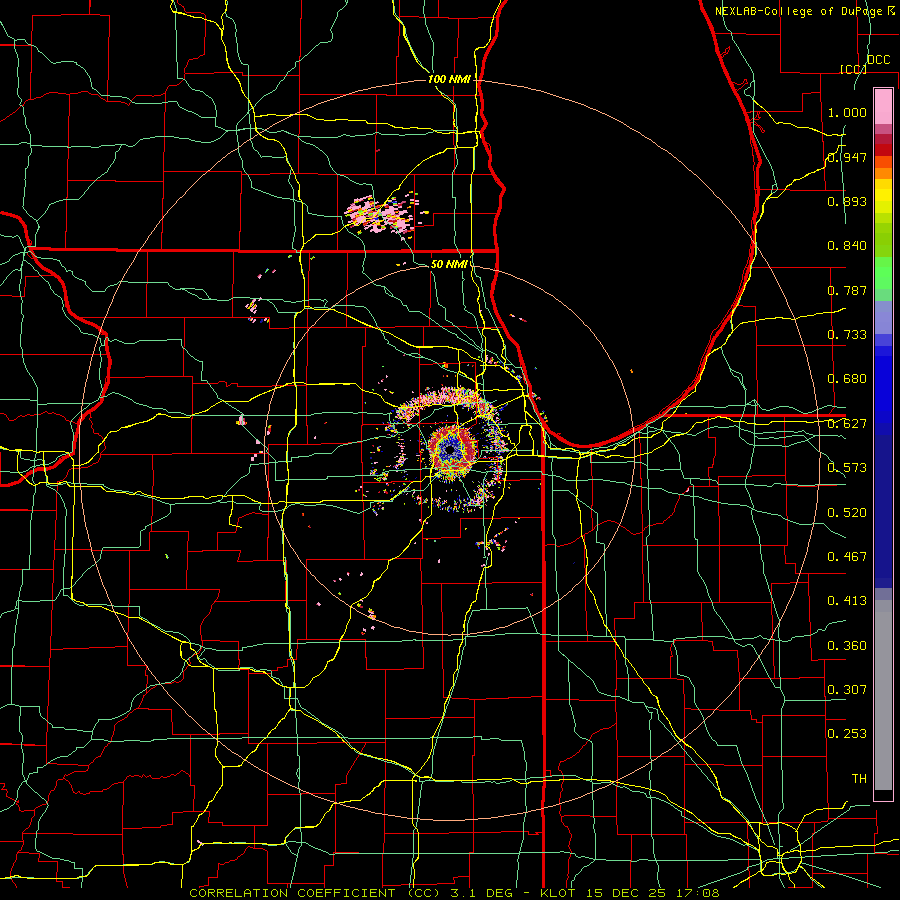Click the red segment of the color bar
900x900 pixels.
(883, 150)
